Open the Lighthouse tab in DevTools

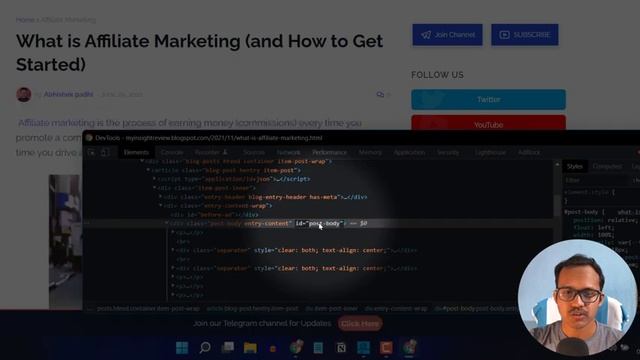click(x=490, y=153)
